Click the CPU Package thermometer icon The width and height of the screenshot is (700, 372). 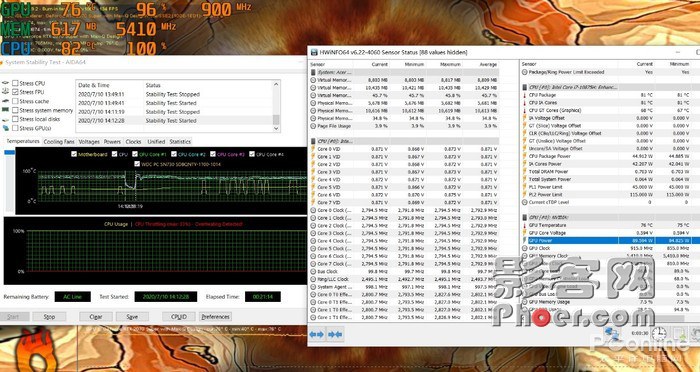[525, 95]
